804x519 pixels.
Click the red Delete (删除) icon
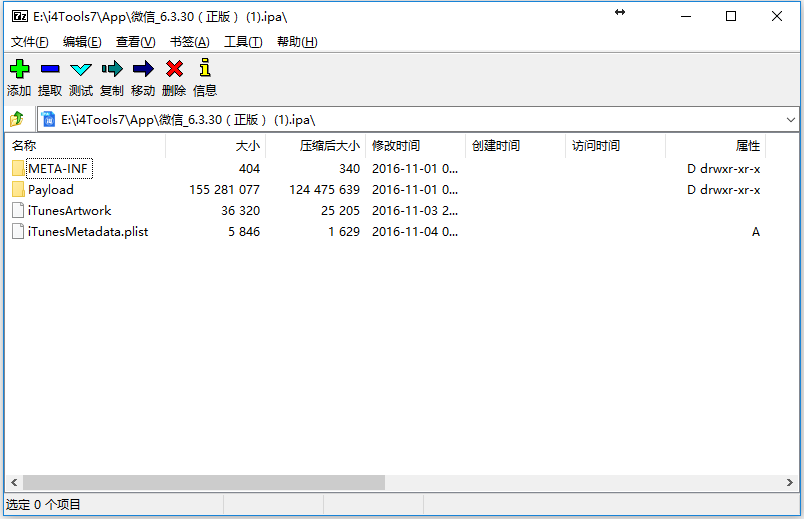[x=174, y=69]
